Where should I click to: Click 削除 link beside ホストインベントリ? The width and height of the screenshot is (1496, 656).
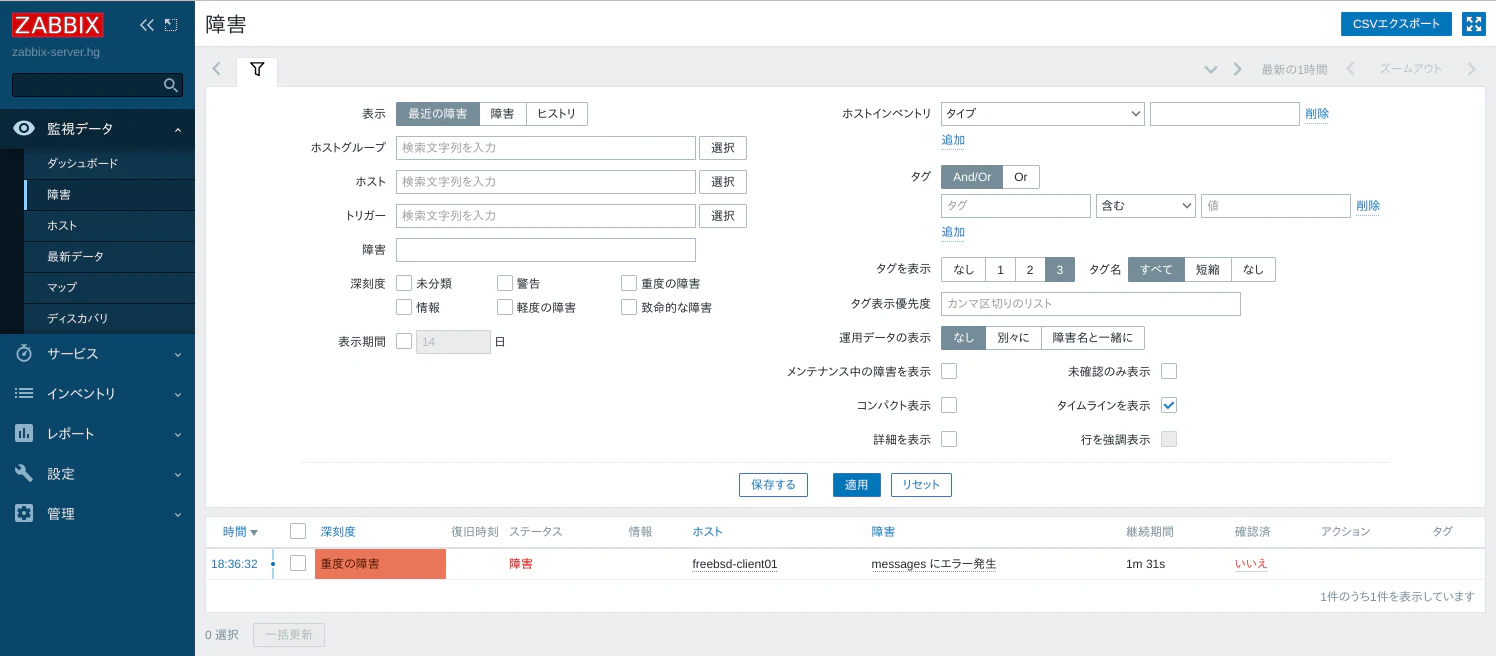(1317, 114)
